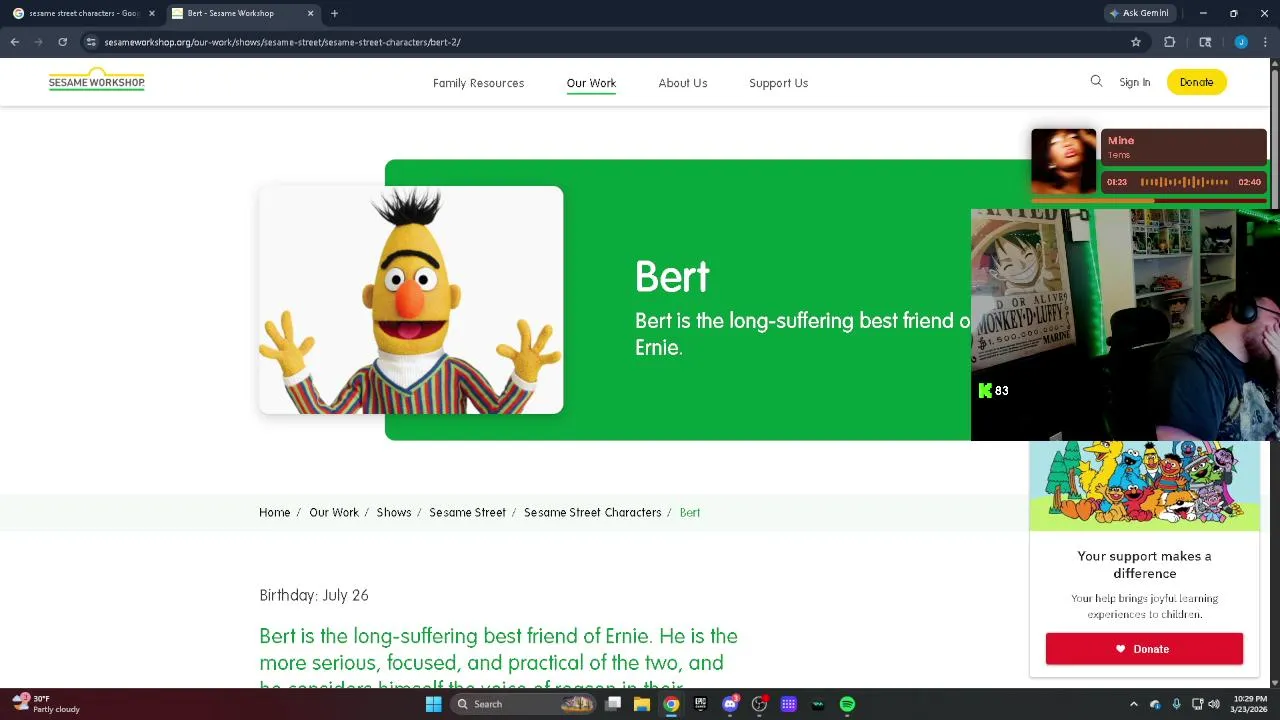1280x720 pixels.
Task: Open the volume tray icon
Action: tap(1214, 704)
